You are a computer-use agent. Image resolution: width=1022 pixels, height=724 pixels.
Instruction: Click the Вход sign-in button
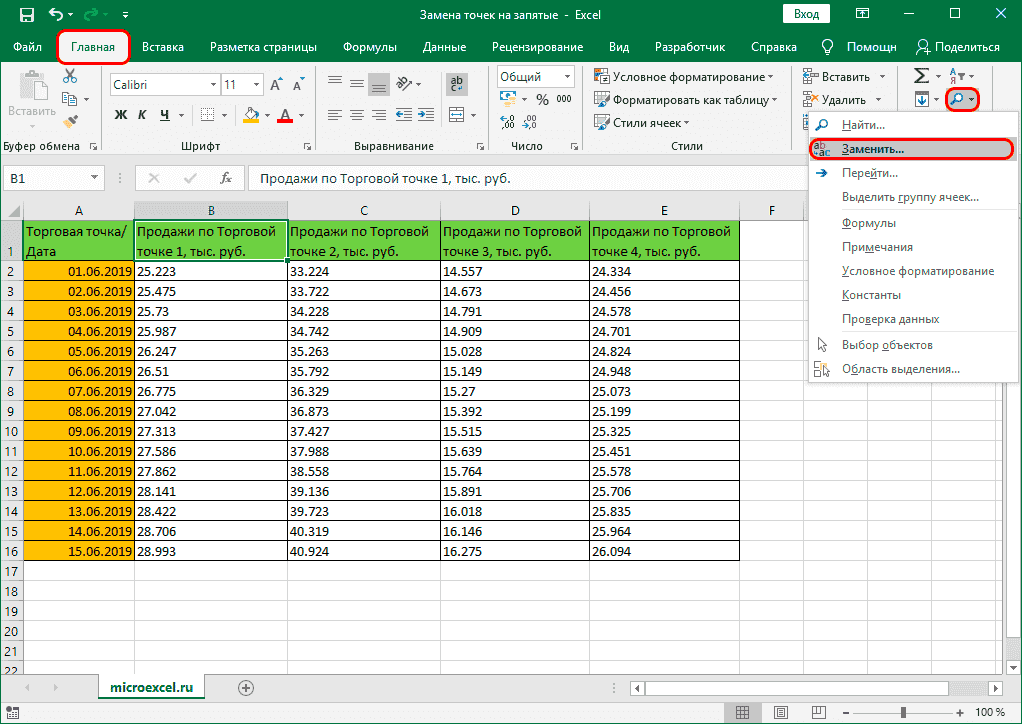(x=806, y=14)
